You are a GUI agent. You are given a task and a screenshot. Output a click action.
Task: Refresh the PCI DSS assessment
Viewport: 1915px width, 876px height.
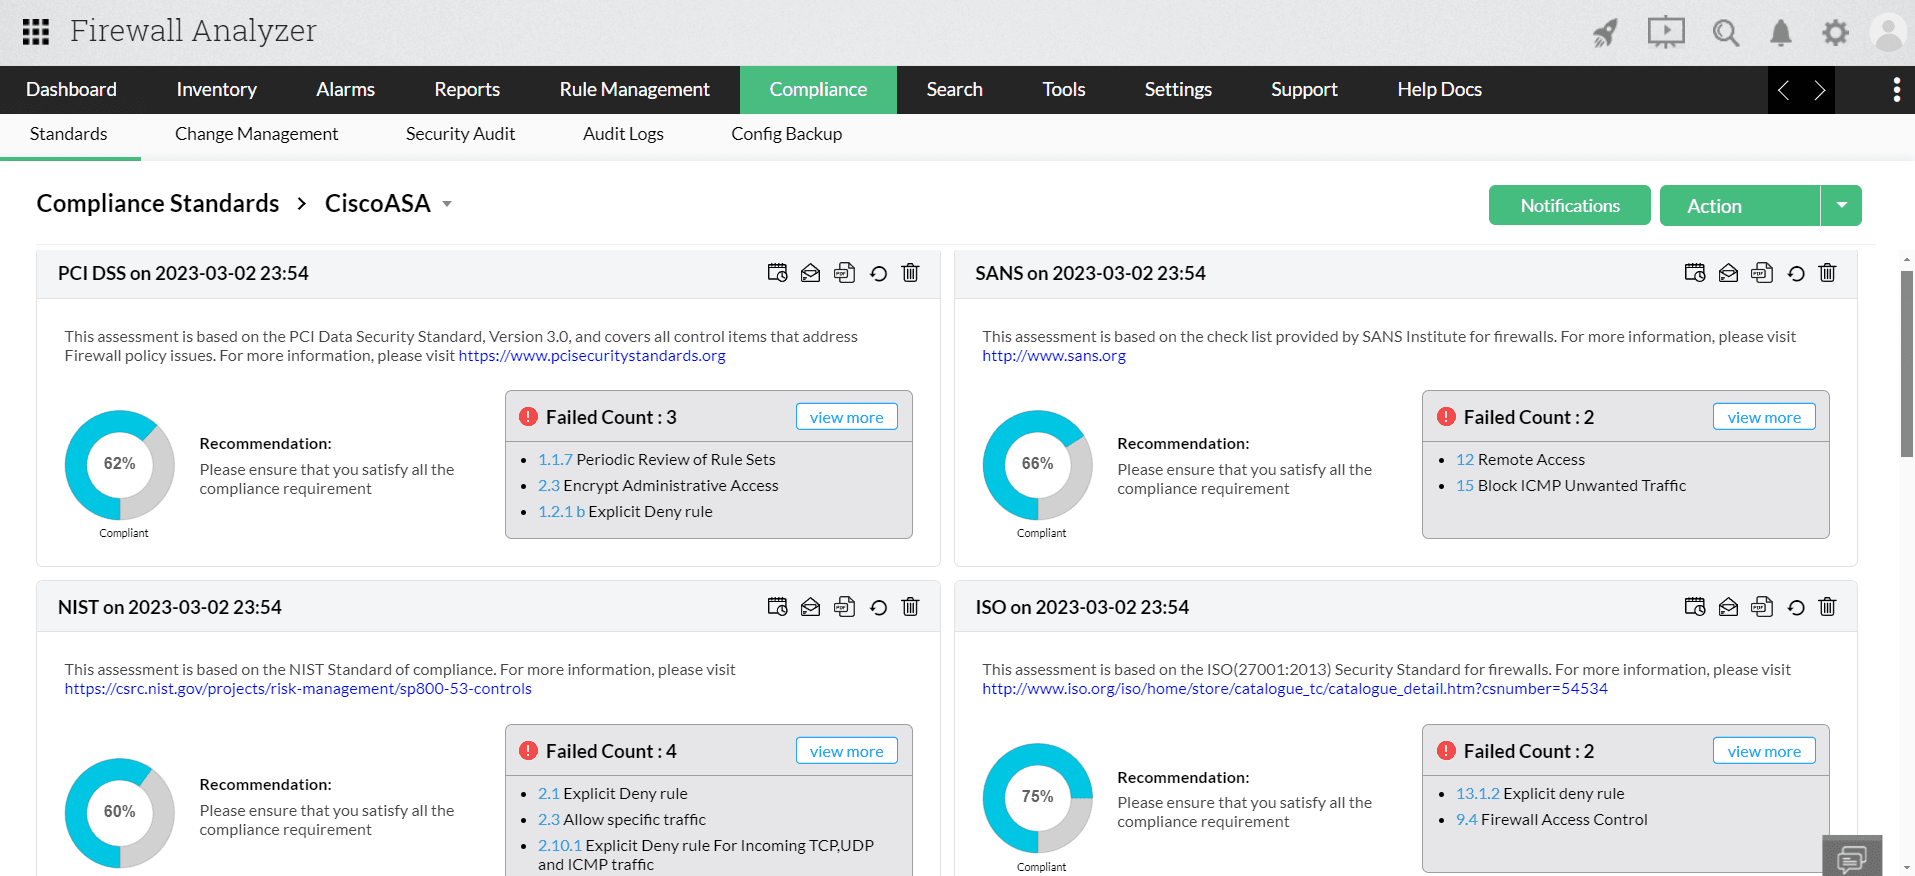click(878, 273)
